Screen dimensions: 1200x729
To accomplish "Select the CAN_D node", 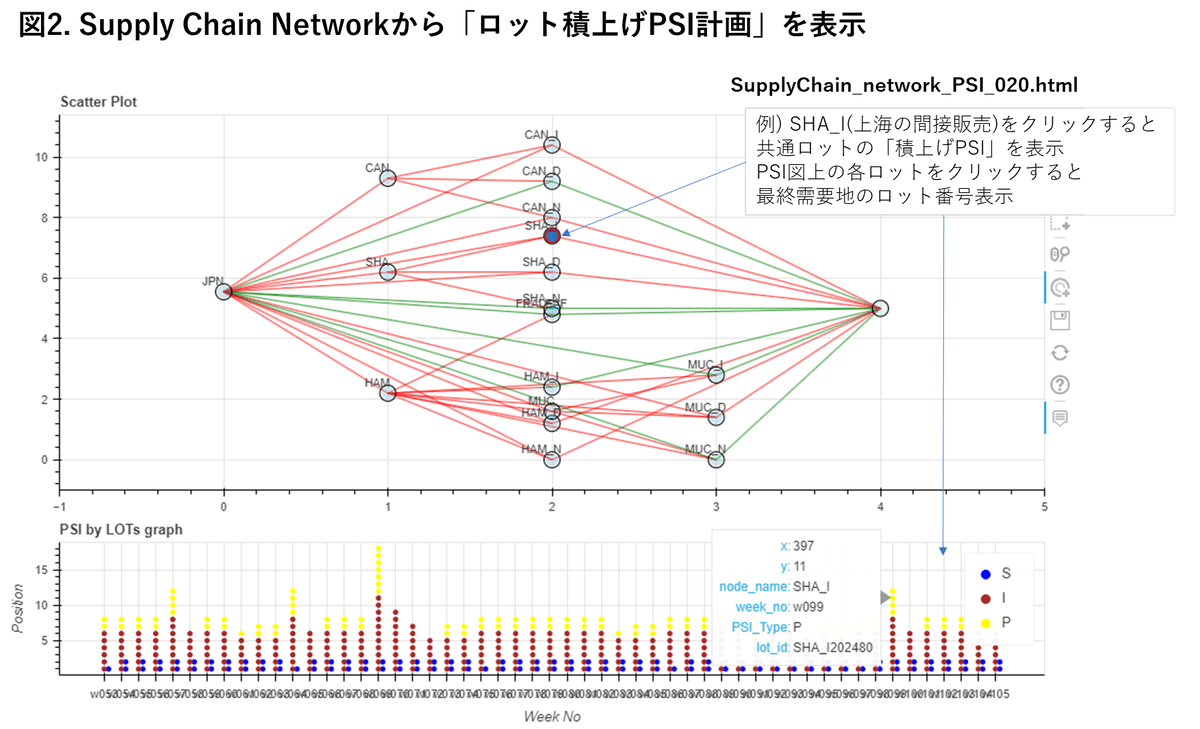I will [x=551, y=181].
